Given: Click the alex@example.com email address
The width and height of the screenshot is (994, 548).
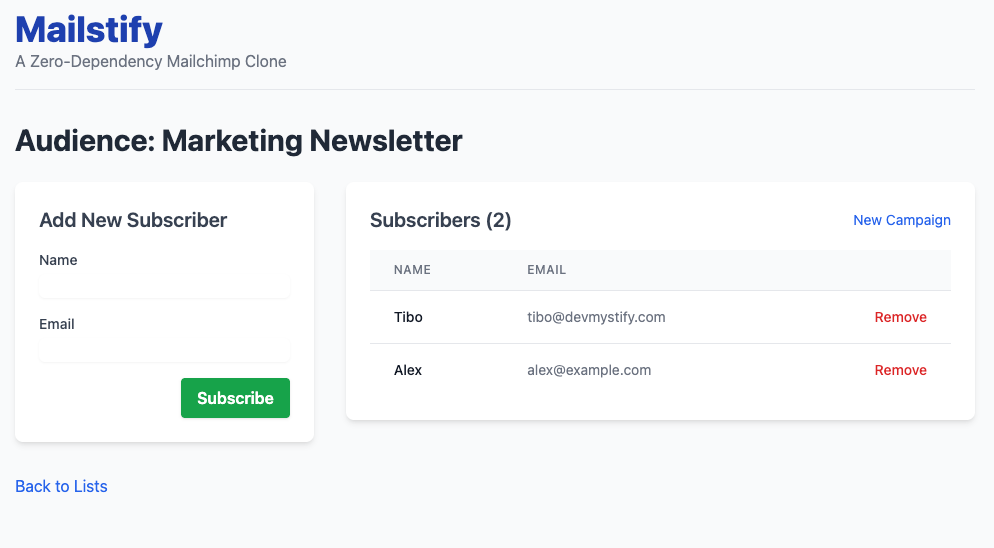Looking at the screenshot, I should coord(589,370).
